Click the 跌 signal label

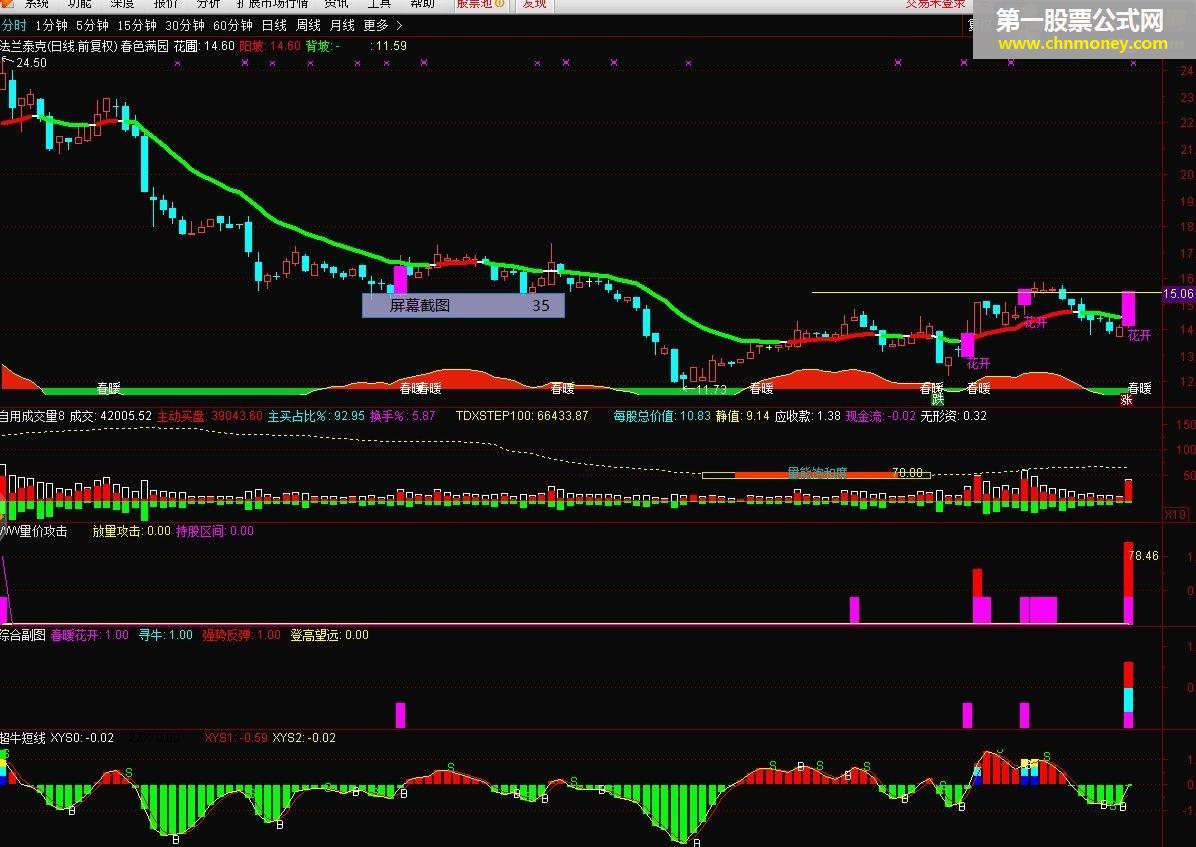tap(937, 399)
